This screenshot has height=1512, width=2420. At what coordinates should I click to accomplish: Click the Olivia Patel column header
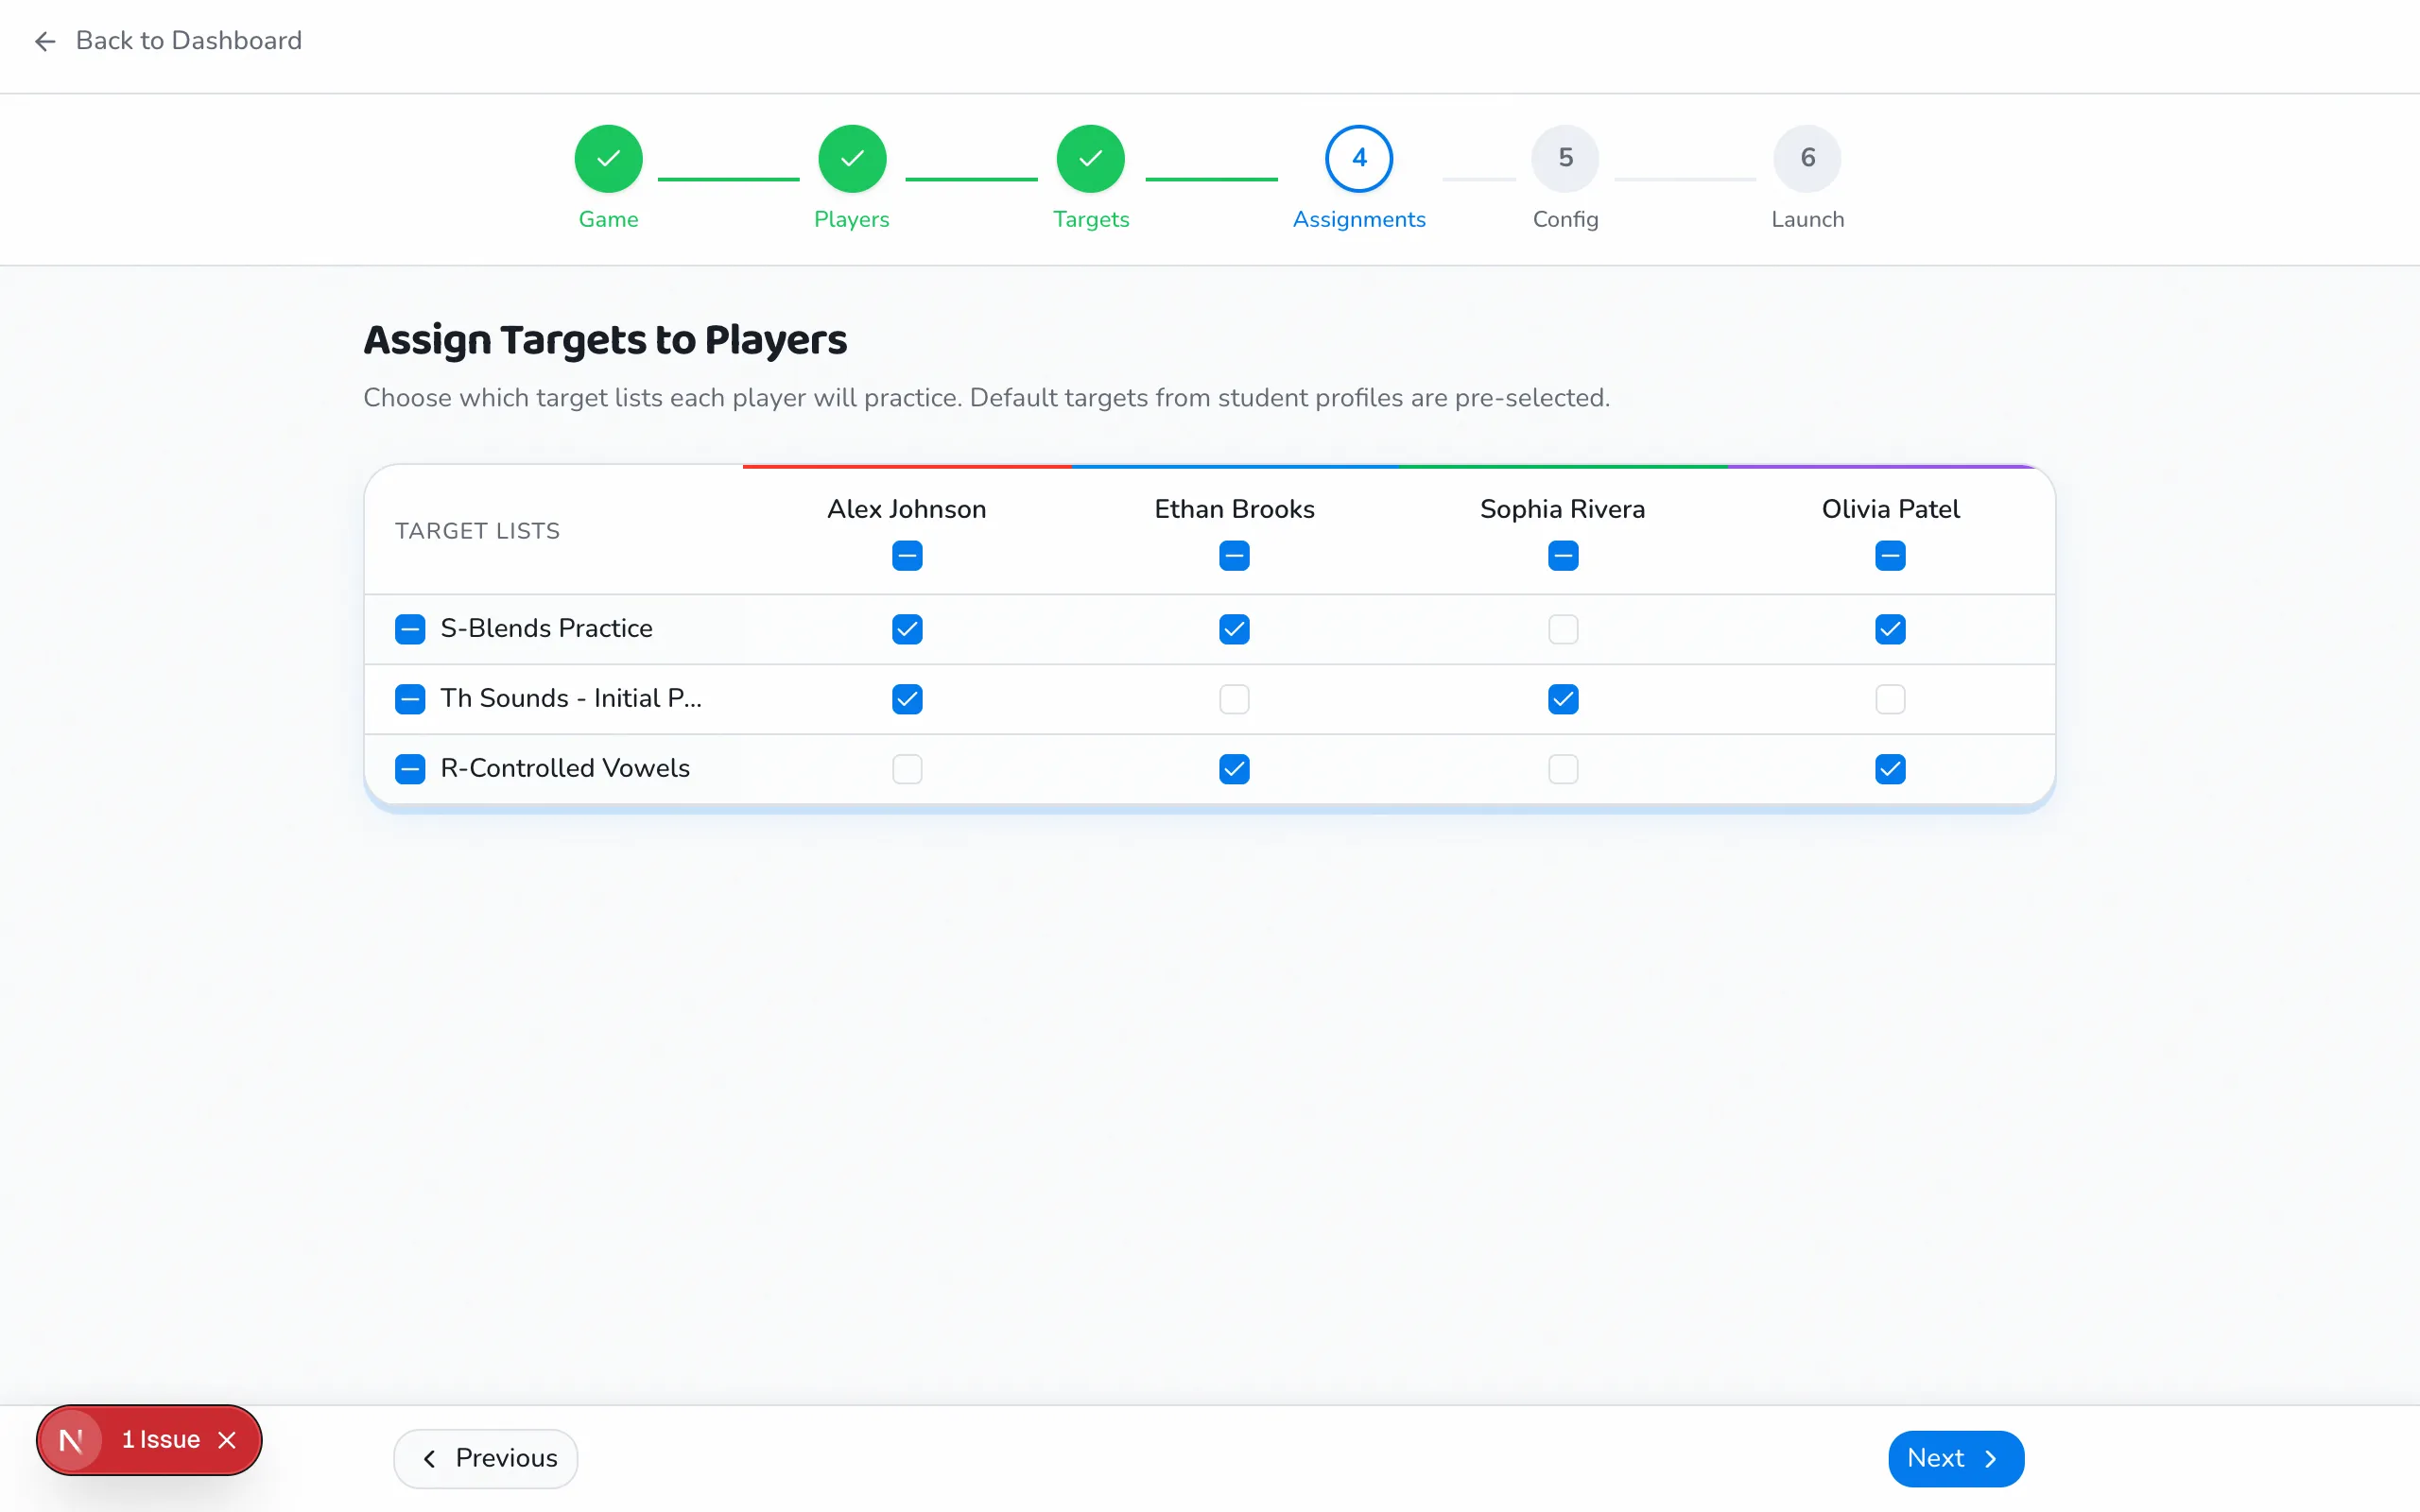[x=1890, y=509]
